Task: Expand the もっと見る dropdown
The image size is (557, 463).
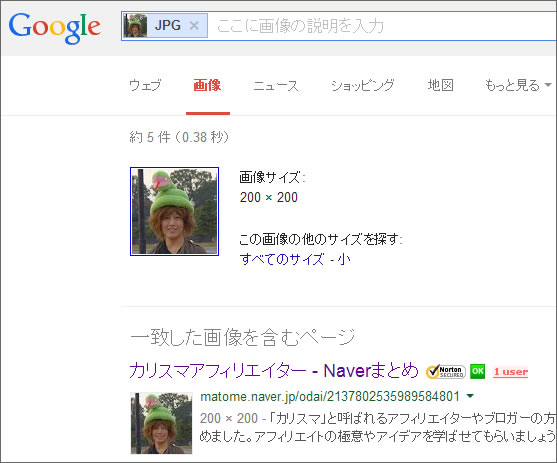Action: [518, 85]
